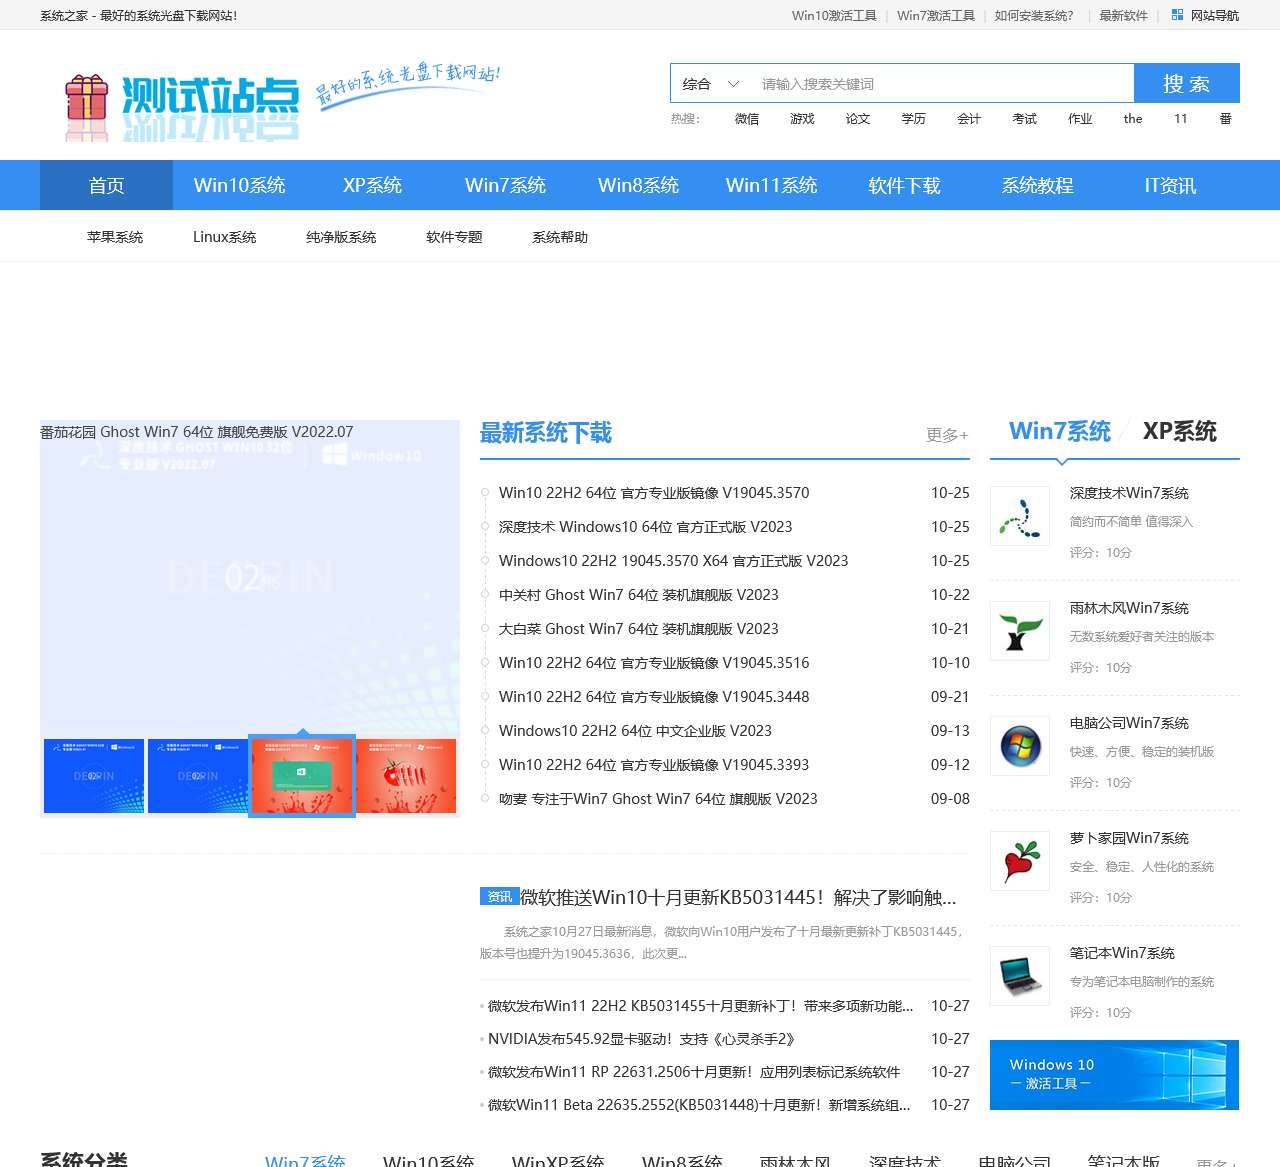Open news 微软发布Win11 22H2 KB5031455十月更新补丁
The width and height of the screenshot is (1280, 1167).
coord(700,1006)
